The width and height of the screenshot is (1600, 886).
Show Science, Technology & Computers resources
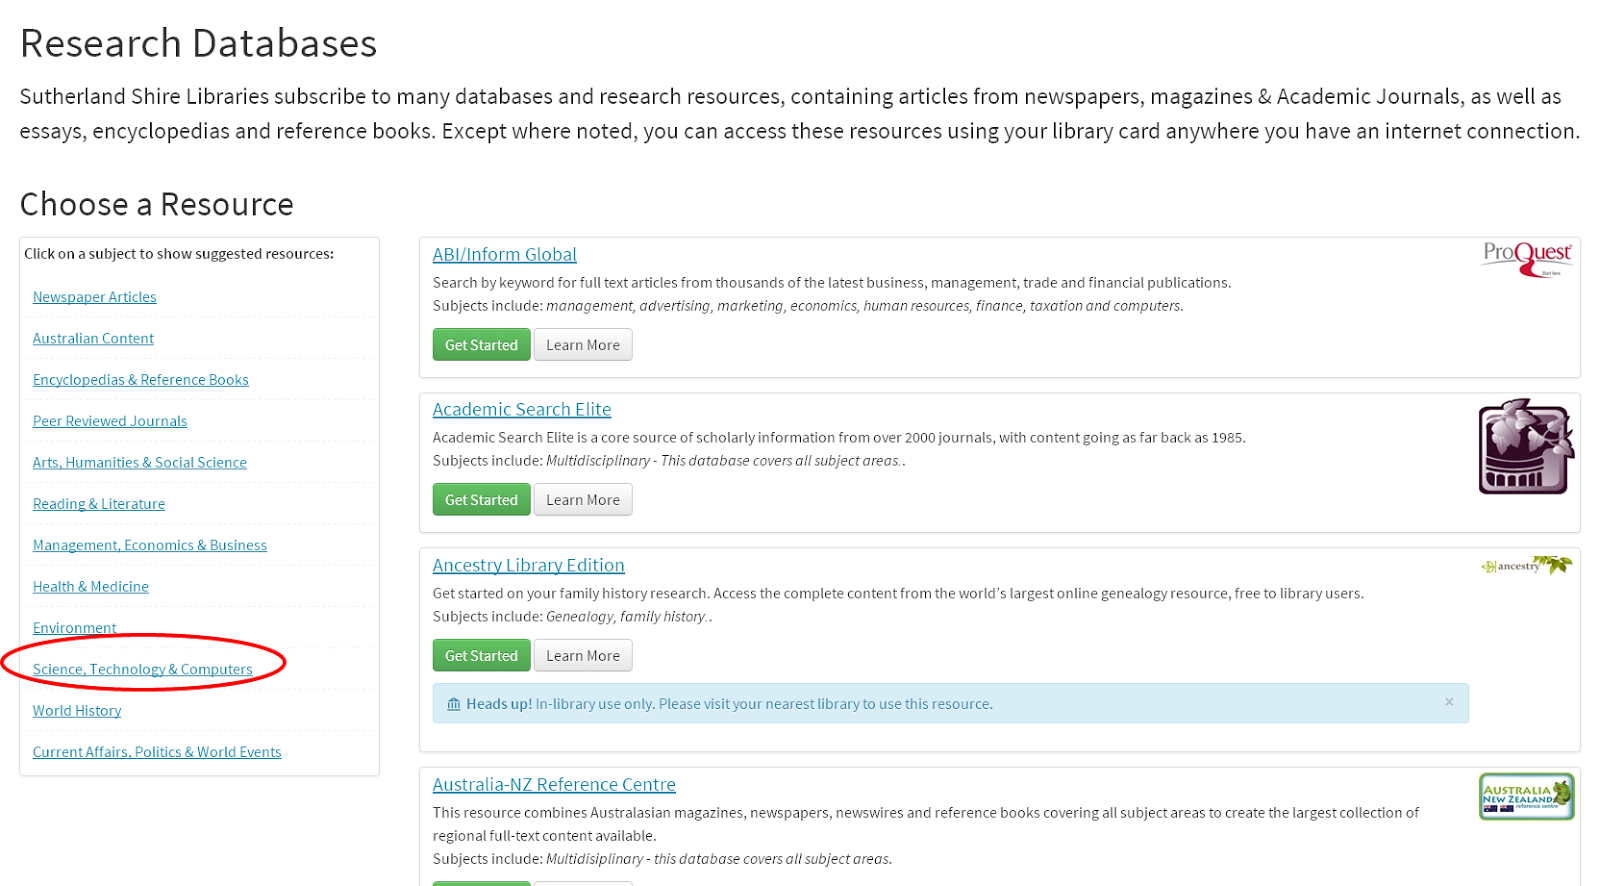[x=143, y=669]
